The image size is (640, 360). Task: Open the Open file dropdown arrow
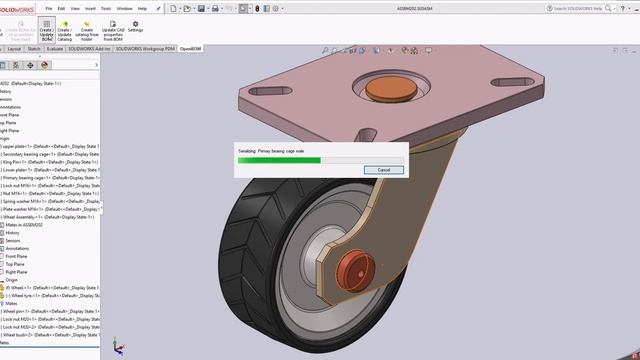(194, 9)
